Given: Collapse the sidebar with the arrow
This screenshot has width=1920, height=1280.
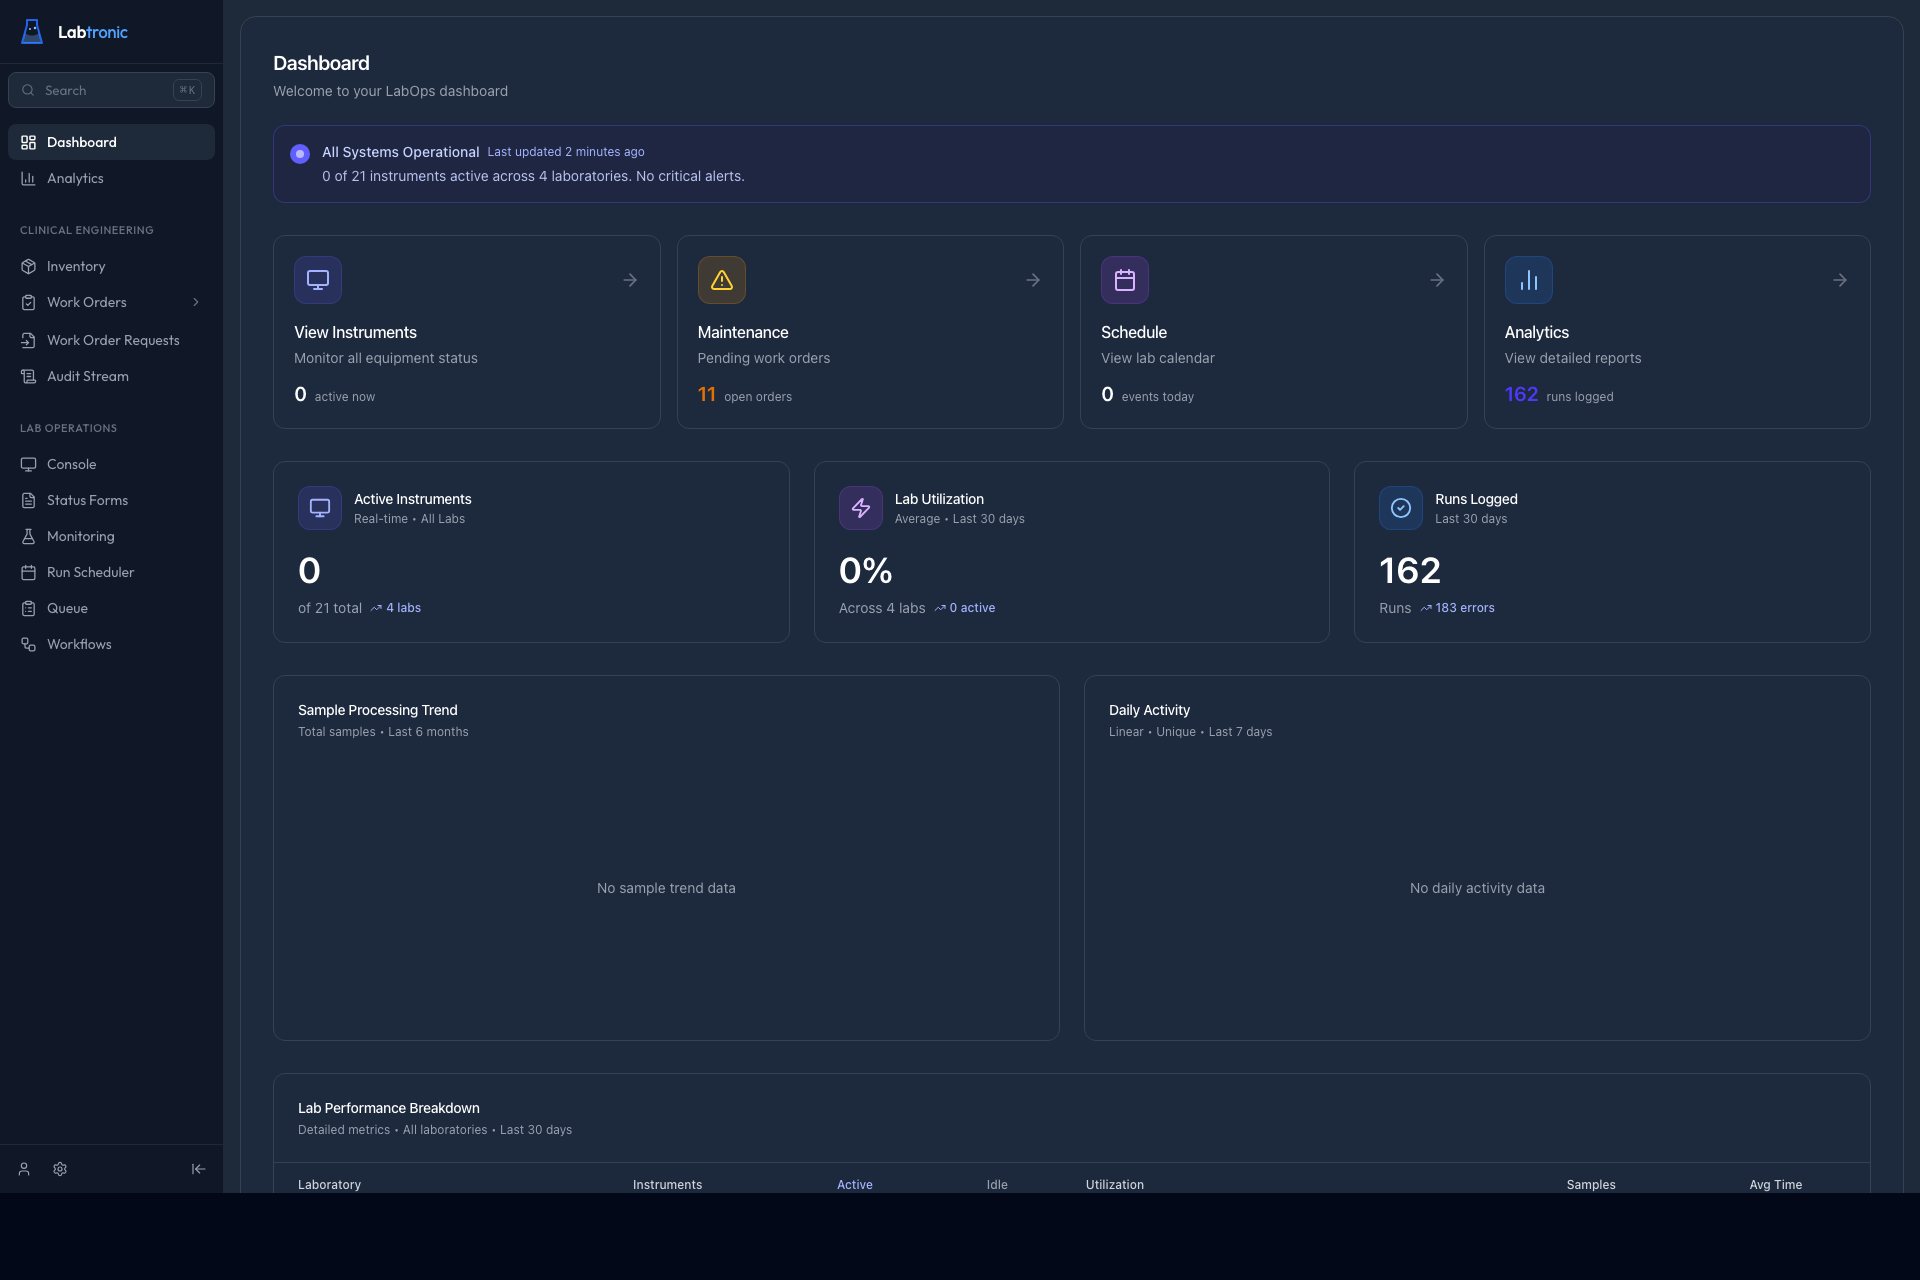Looking at the screenshot, I should point(198,1169).
